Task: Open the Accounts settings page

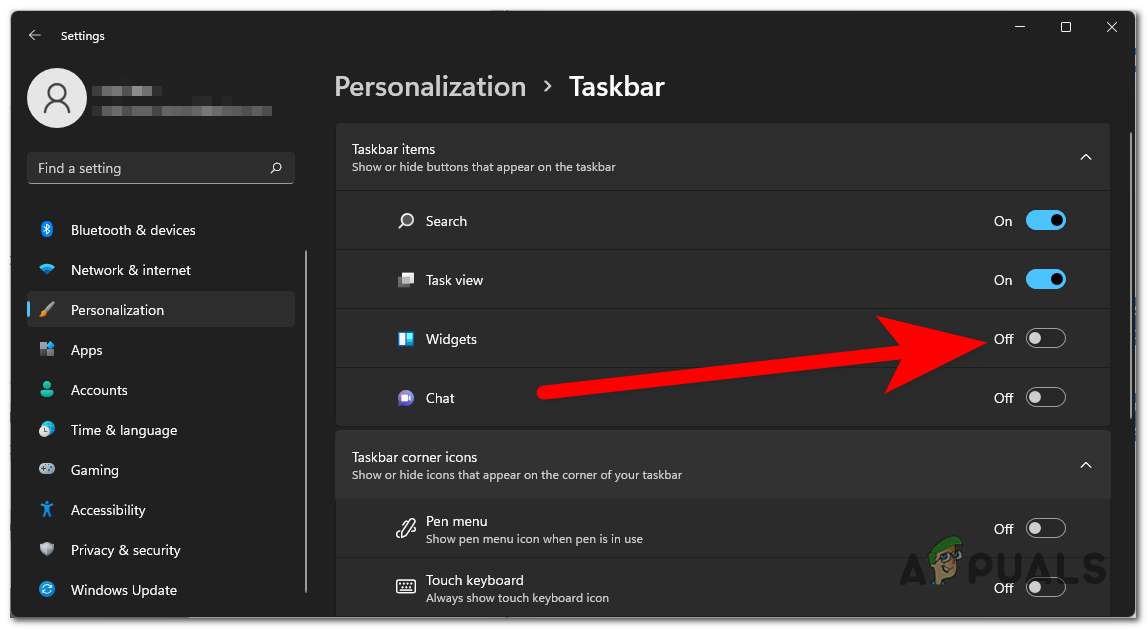Action: click(x=99, y=390)
